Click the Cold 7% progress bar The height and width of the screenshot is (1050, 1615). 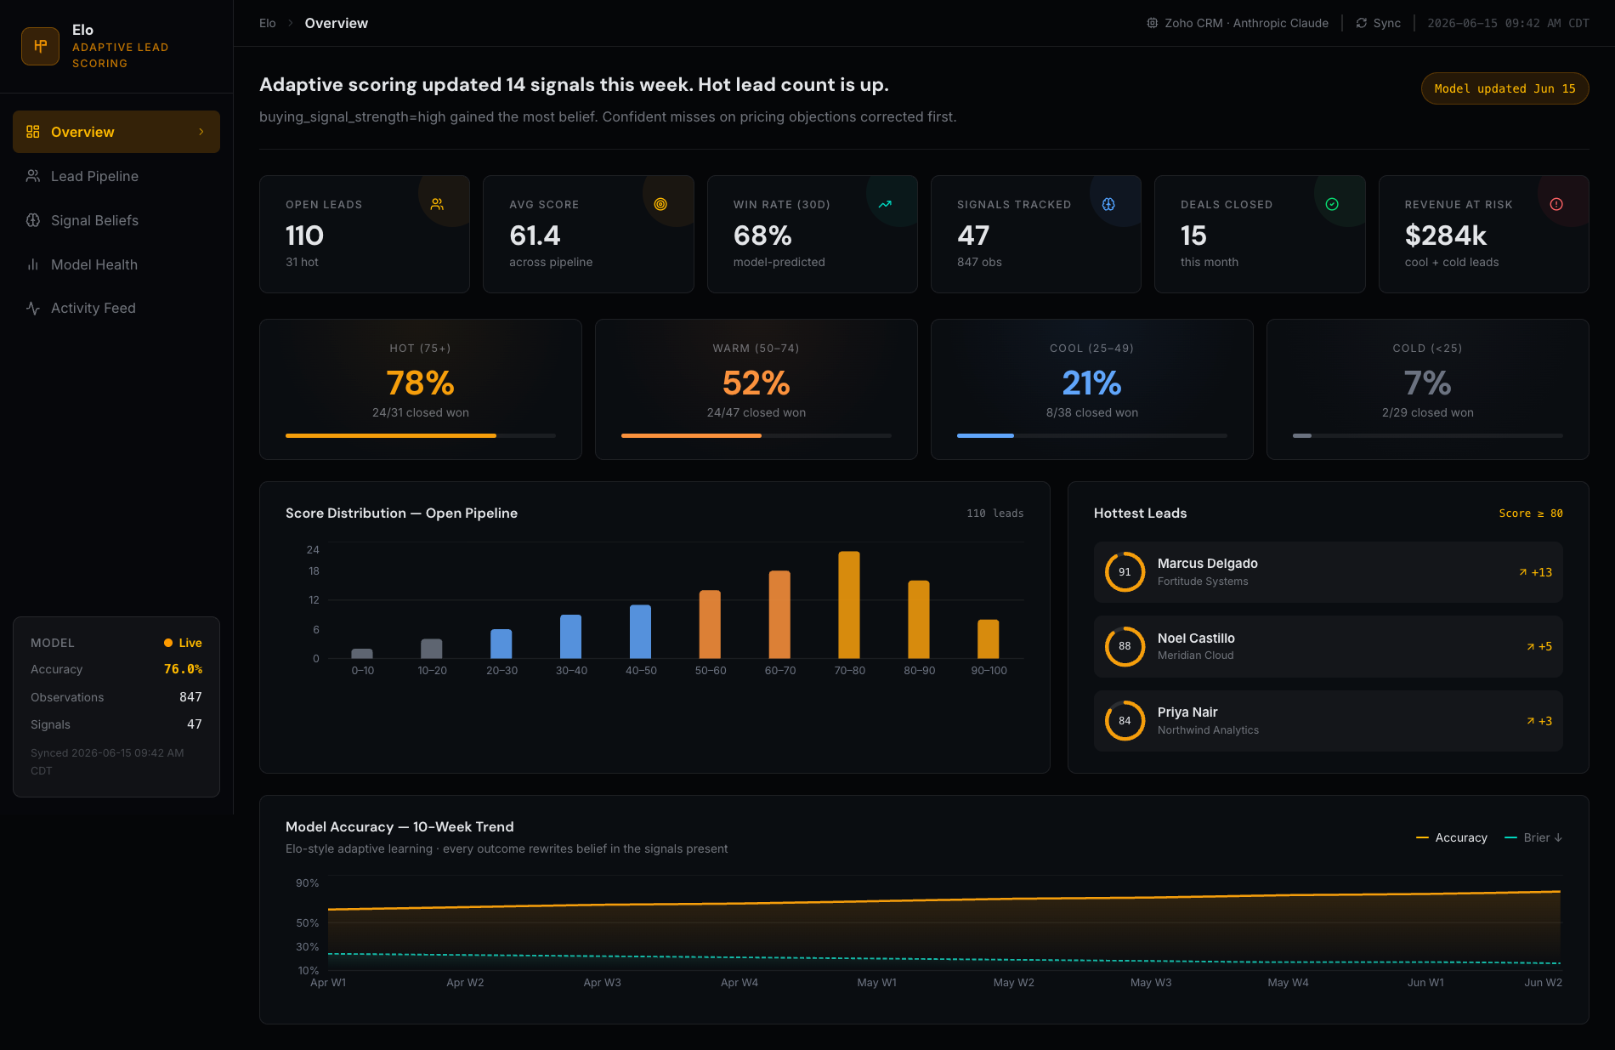tap(1427, 436)
